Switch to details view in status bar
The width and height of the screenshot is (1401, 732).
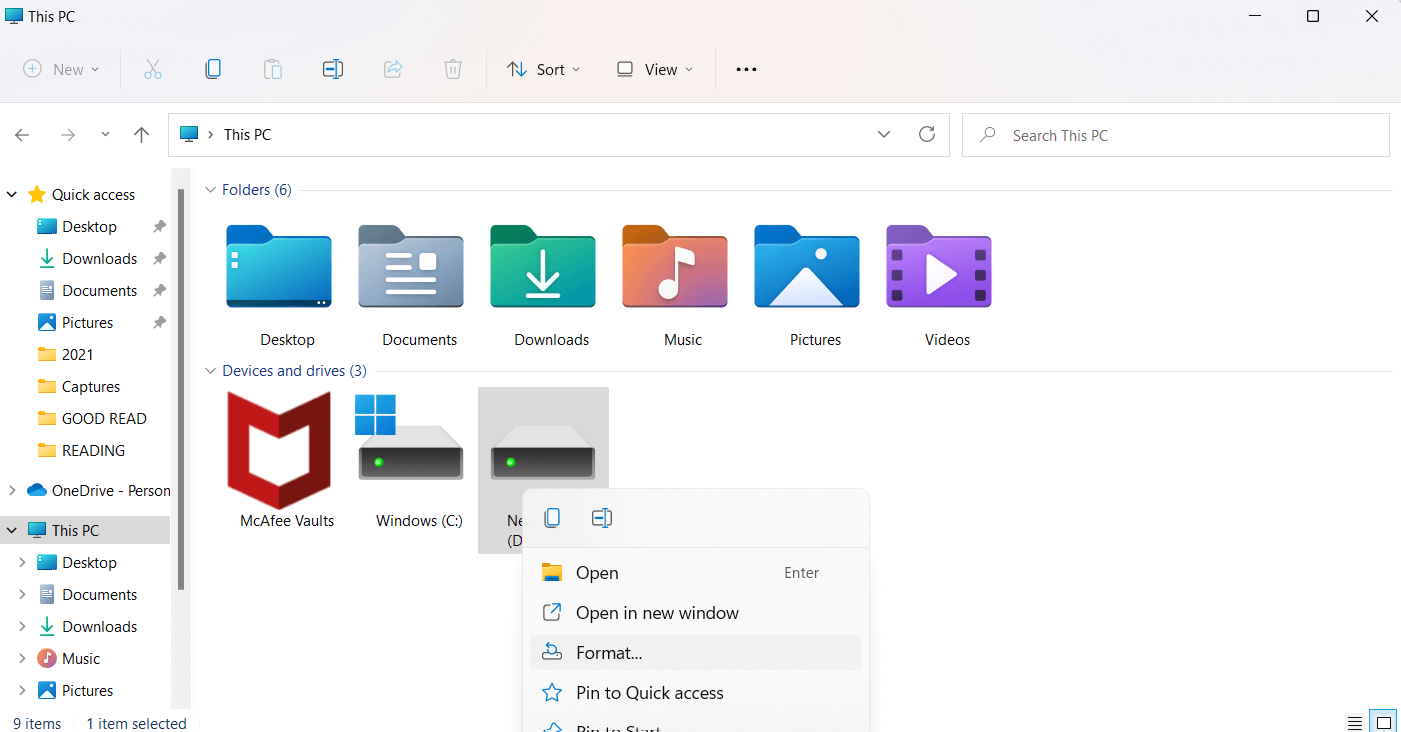pos(1355,723)
